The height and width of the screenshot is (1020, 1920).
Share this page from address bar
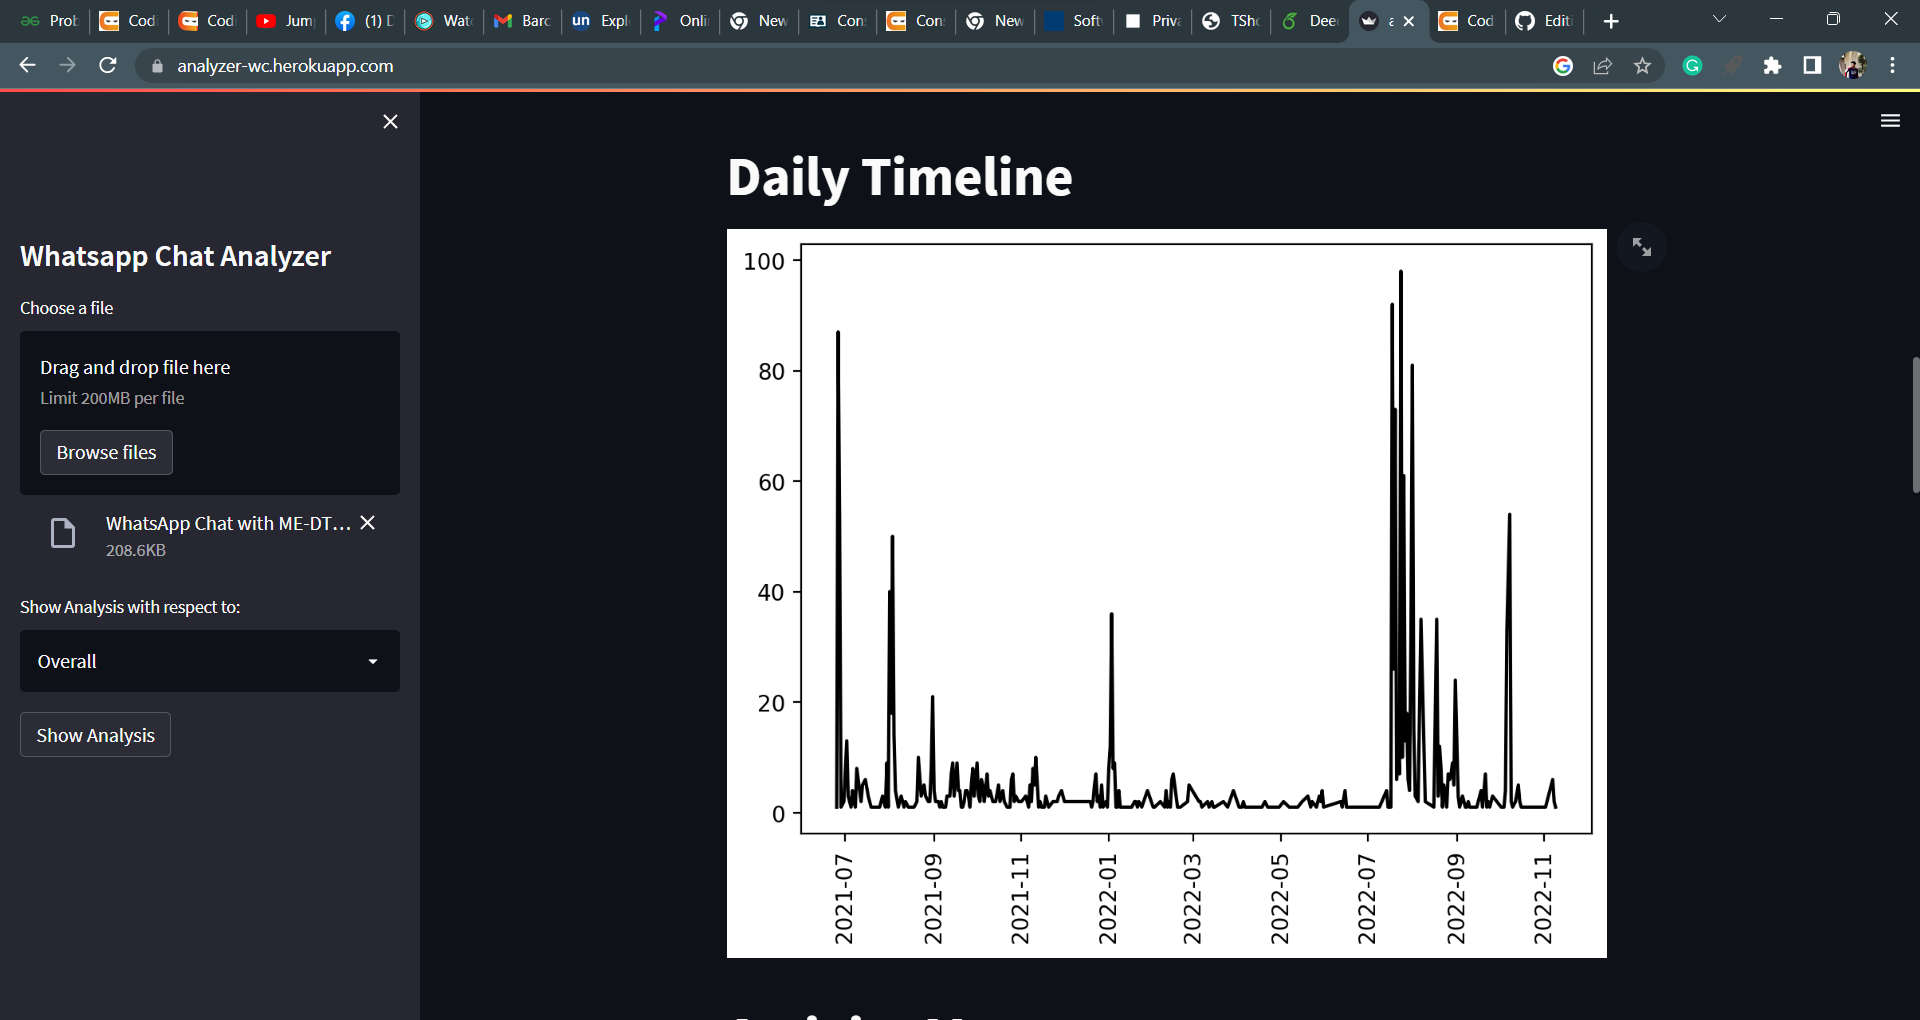click(x=1602, y=66)
